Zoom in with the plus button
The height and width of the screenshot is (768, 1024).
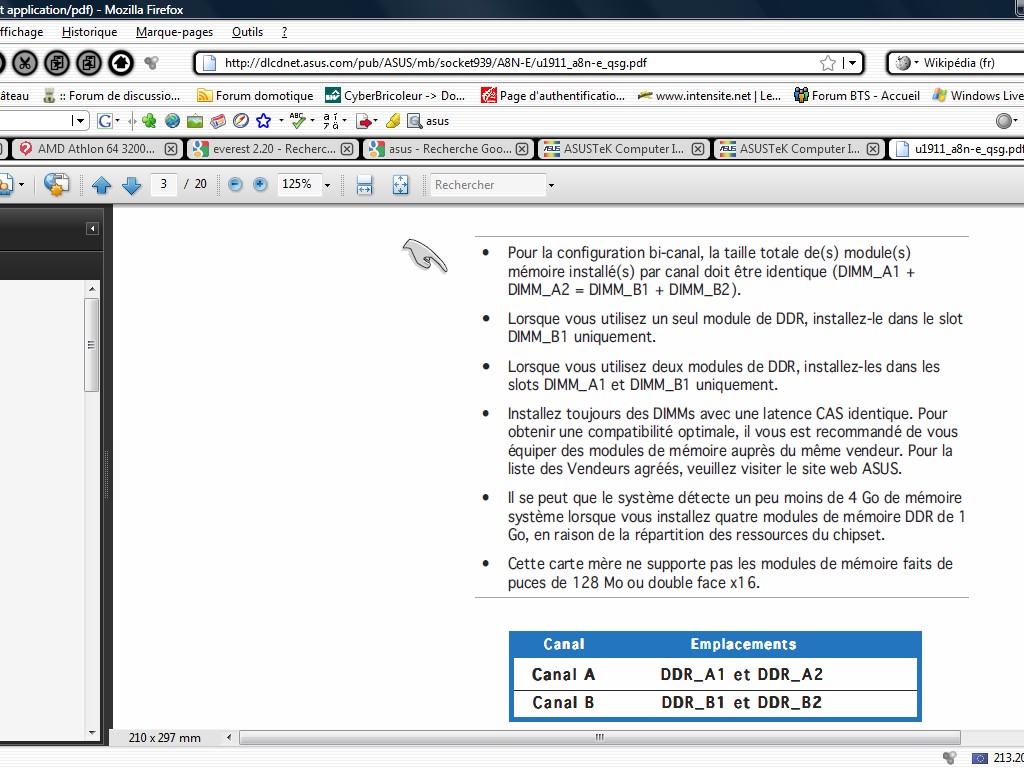tap(260, 185)
